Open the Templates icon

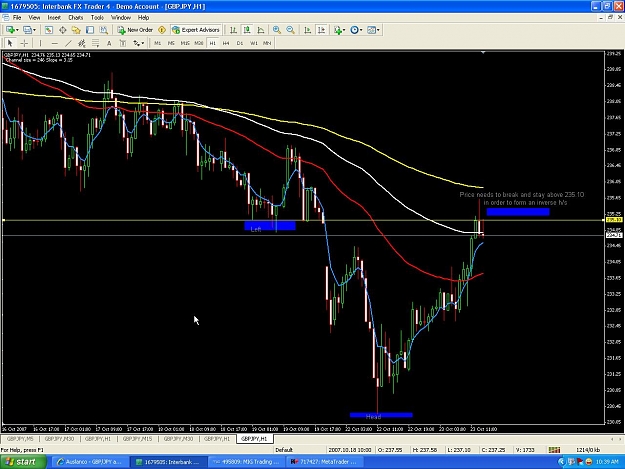click(x=371, y=30)
